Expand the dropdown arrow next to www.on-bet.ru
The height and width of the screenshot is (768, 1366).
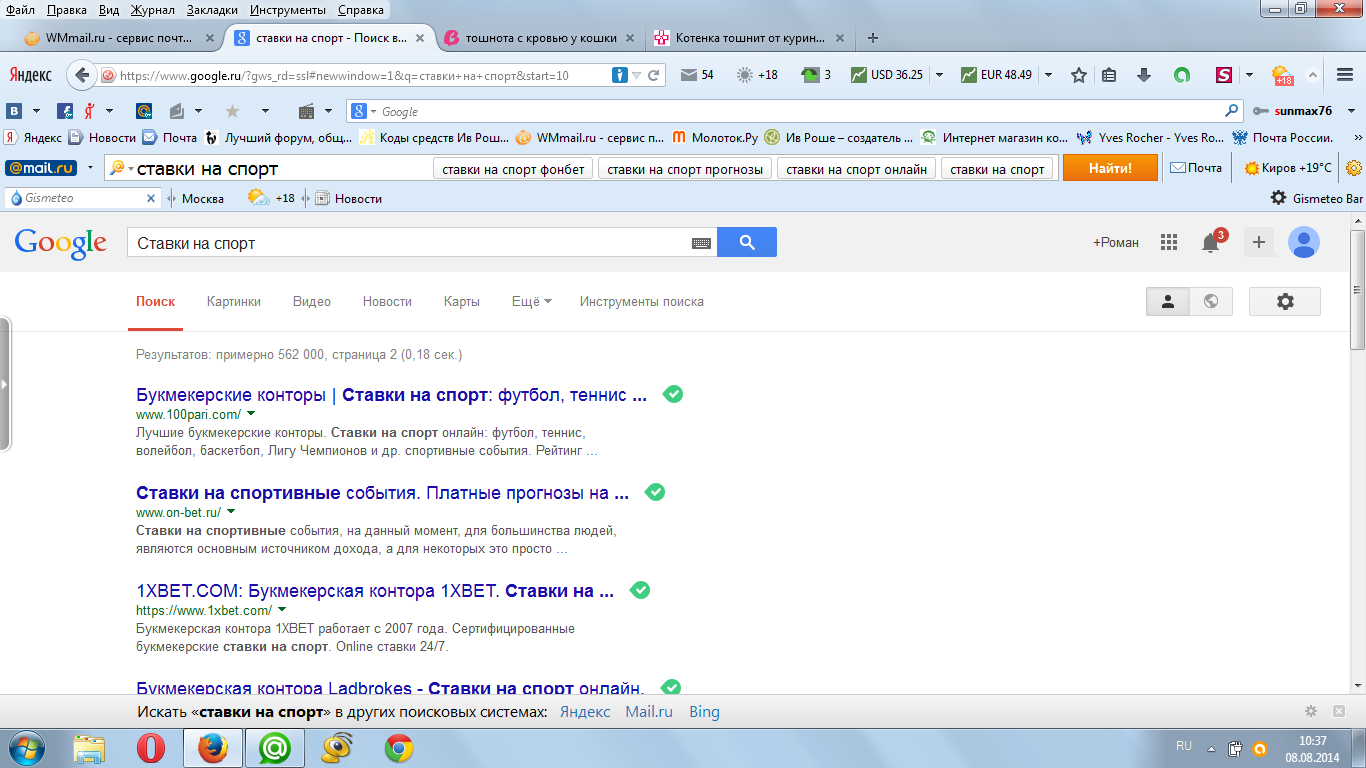(232, 511)
